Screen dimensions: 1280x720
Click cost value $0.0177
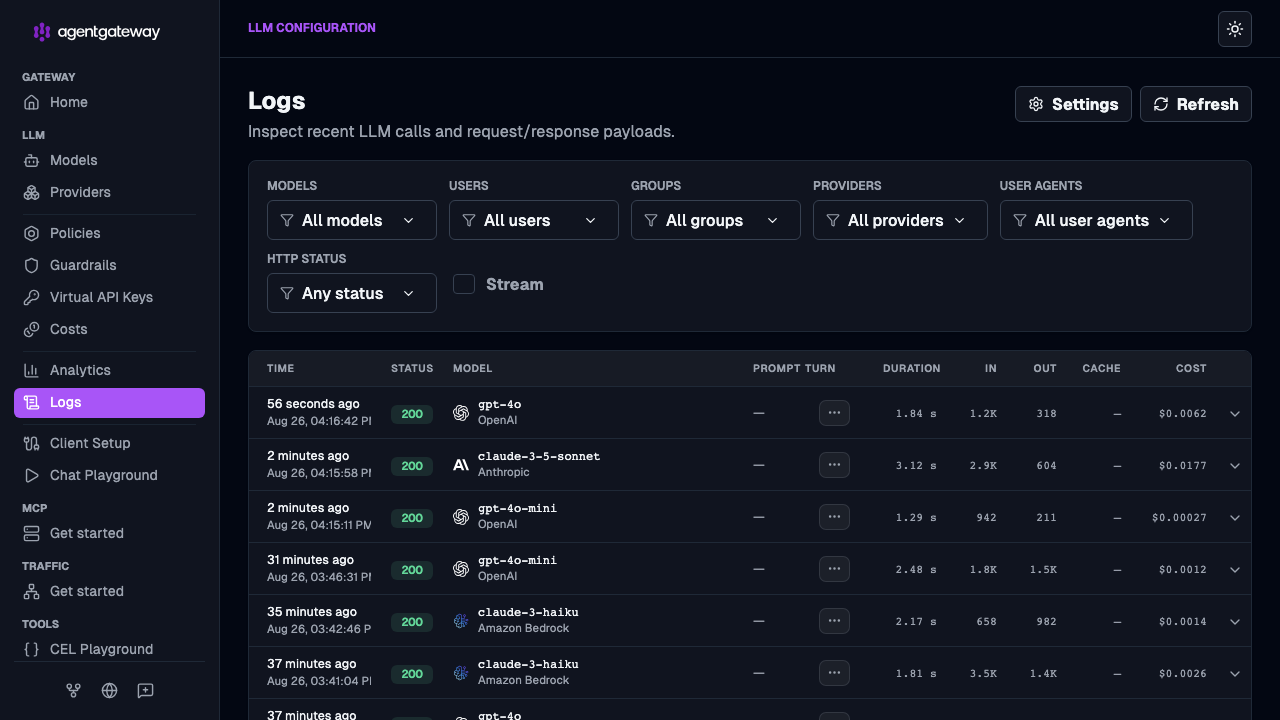1183,466
